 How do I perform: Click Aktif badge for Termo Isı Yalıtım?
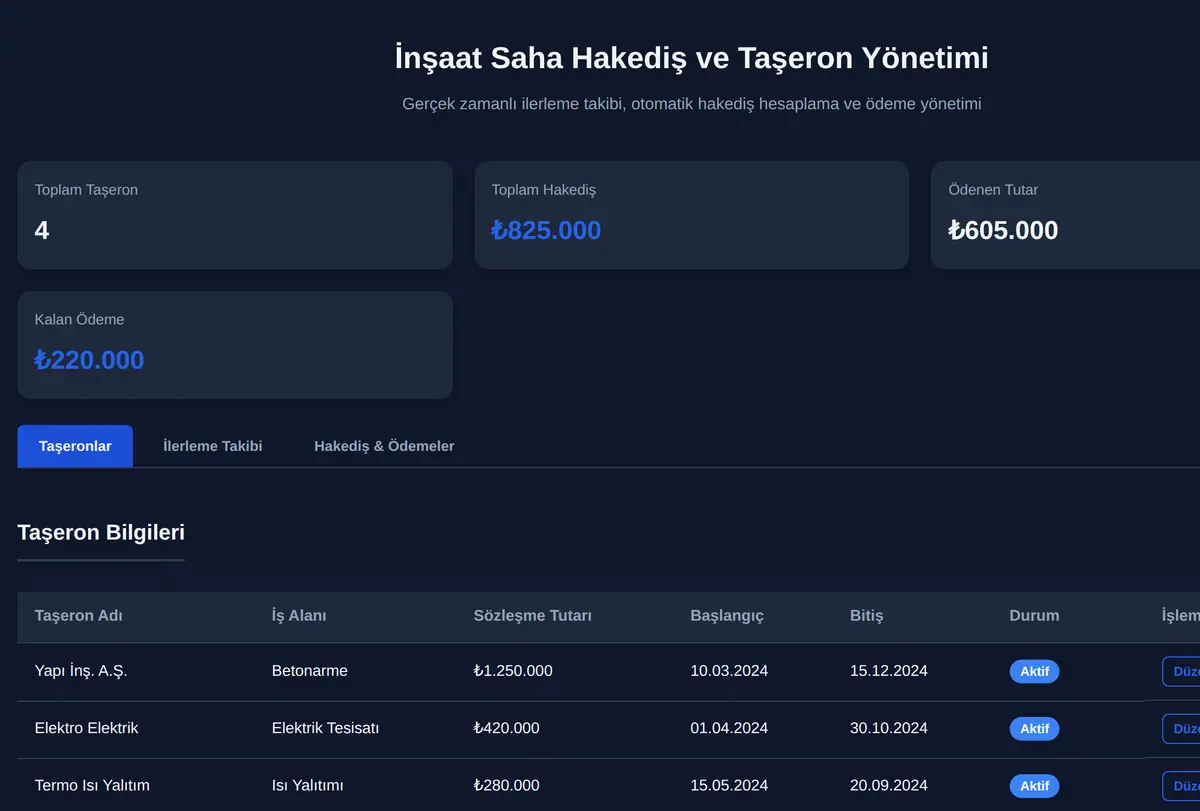(x=1034, y=786)
